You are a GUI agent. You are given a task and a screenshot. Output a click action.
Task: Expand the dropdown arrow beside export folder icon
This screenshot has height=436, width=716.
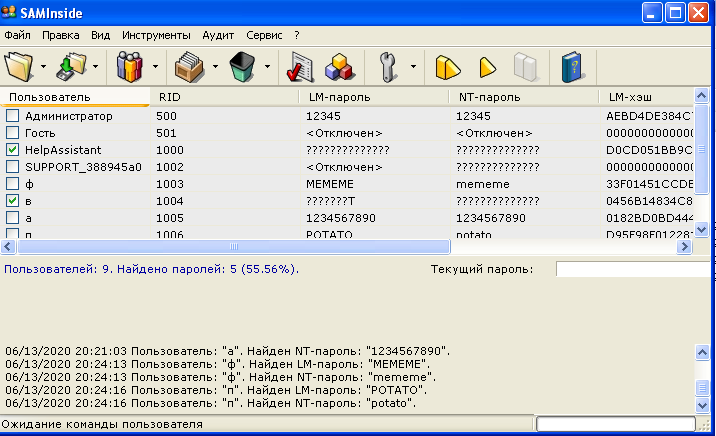pyautogui.click(x=95, y=67)
